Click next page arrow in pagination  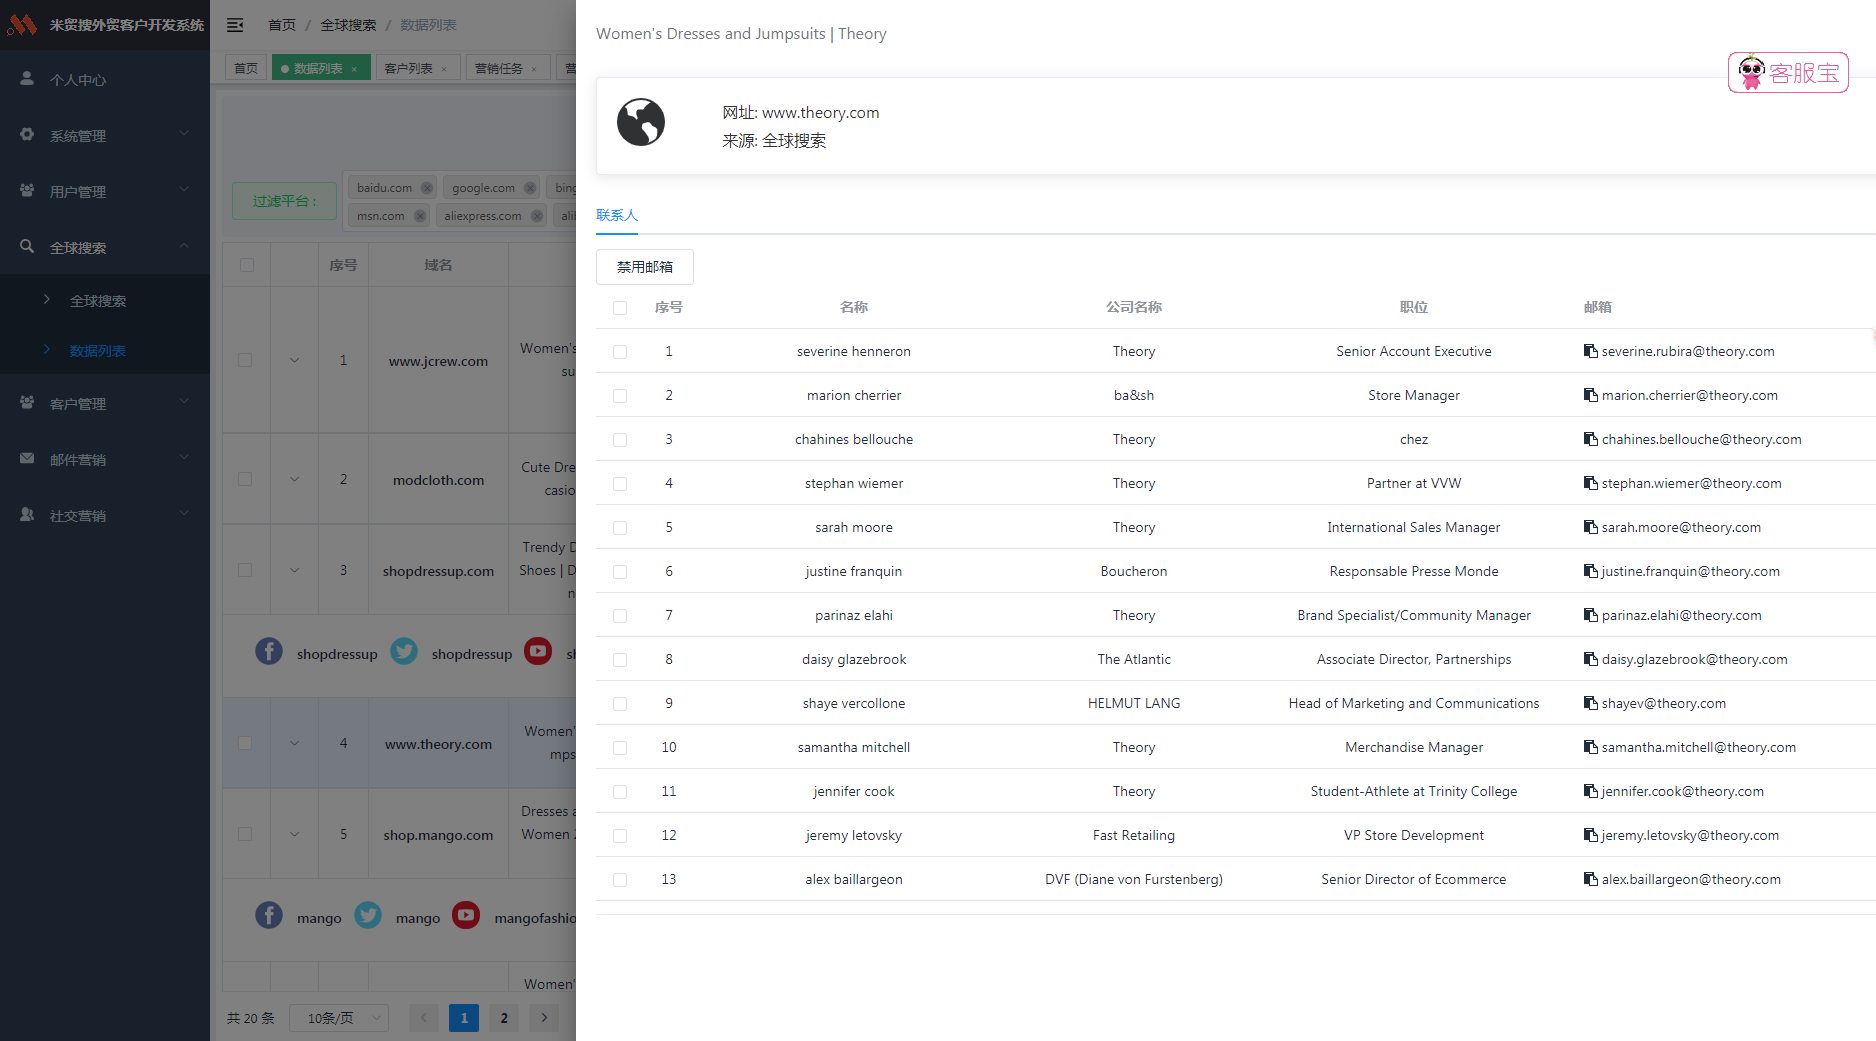[x=544, y=1018]
